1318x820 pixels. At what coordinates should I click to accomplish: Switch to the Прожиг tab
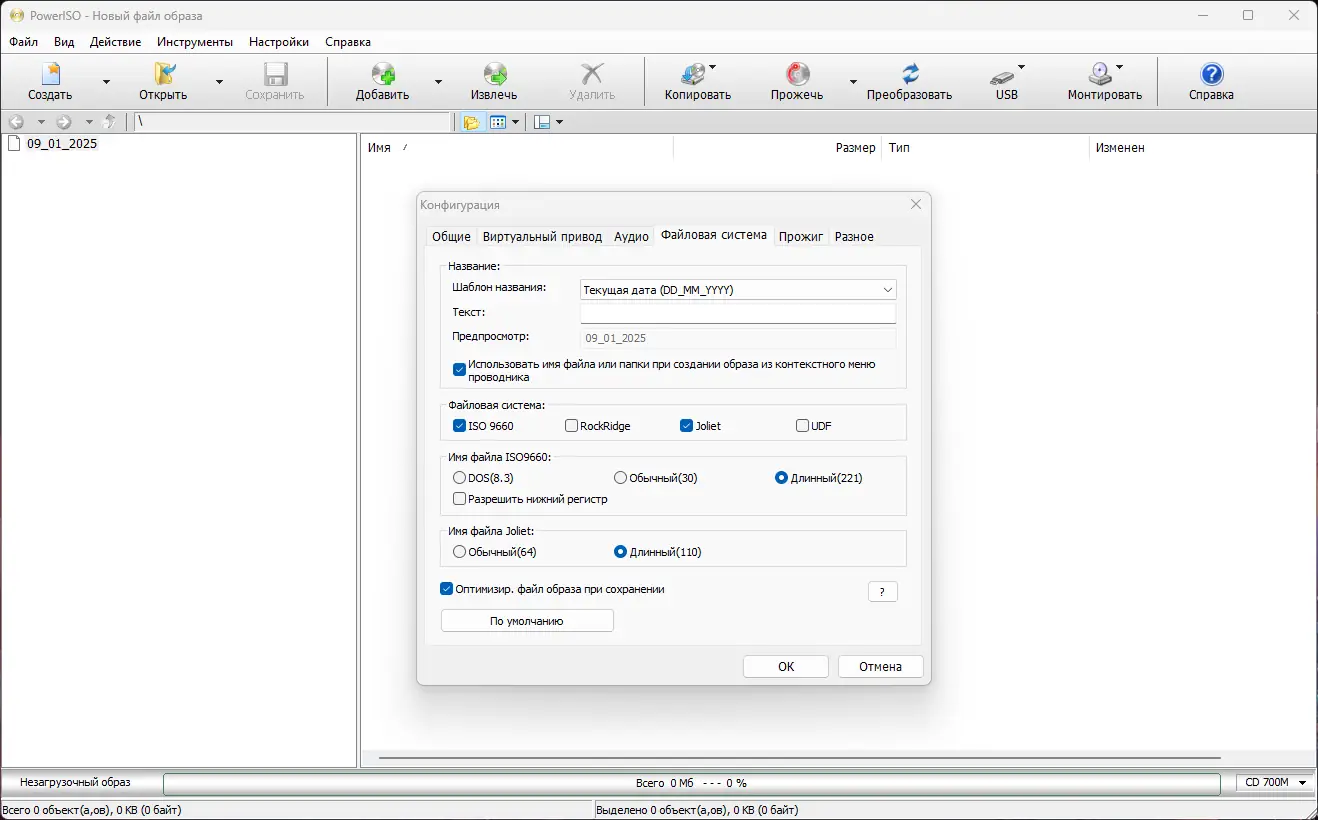(x=801, y=237)
